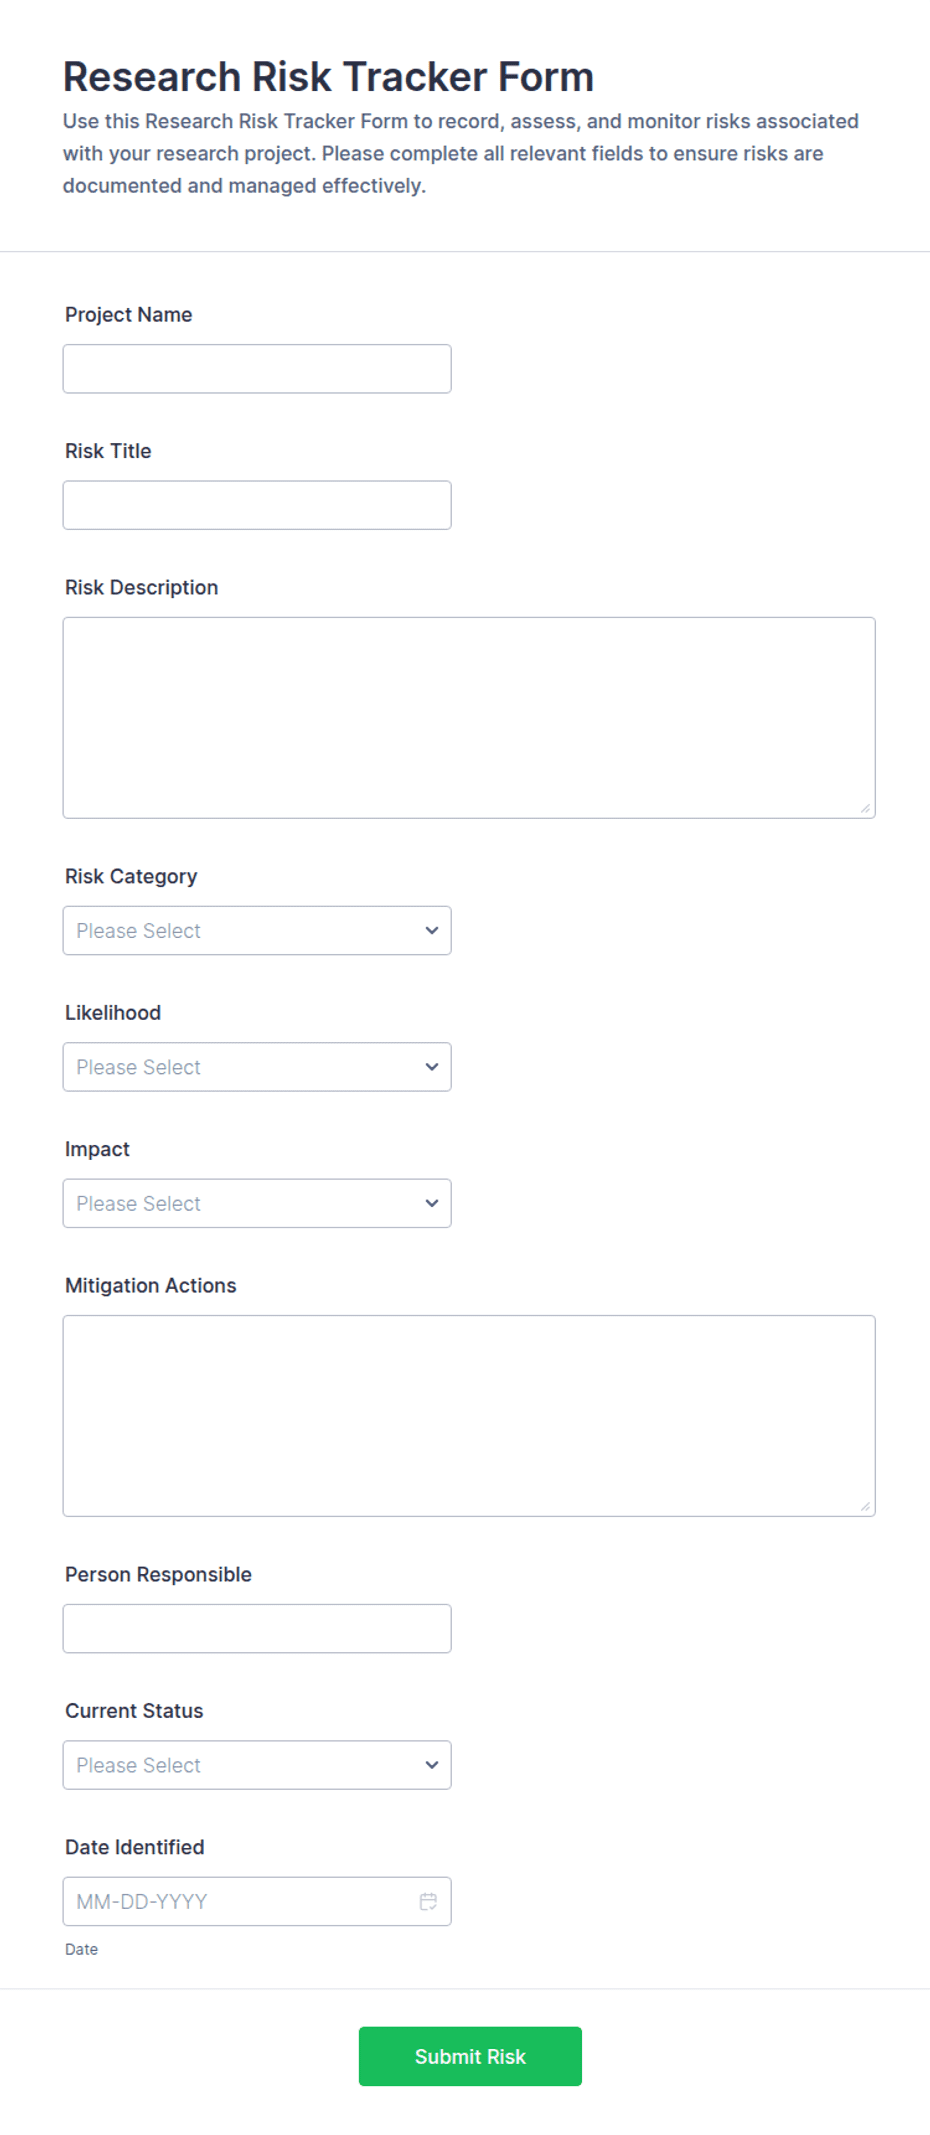Image resolution: width=930 pixels, height=2135 pixels.
Task: Select the Person Responsible input field
Action: (x=257, y=1628)
